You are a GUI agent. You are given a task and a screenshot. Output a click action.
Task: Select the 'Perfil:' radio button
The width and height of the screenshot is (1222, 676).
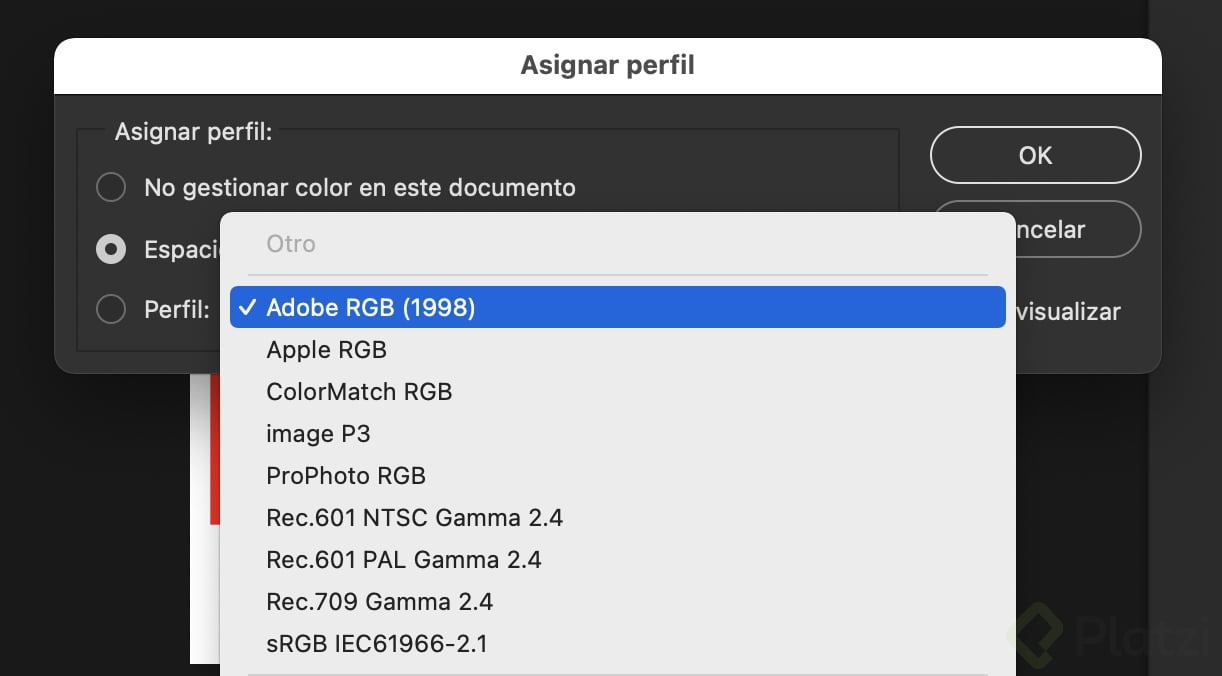111,310
